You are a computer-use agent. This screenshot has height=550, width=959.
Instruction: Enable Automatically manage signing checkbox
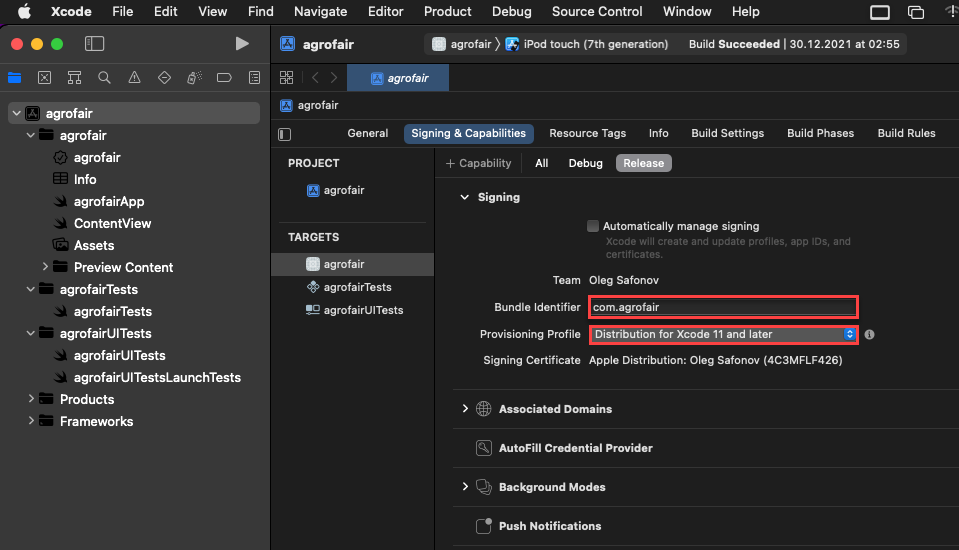pyautogui.click(x=593, y=226)
